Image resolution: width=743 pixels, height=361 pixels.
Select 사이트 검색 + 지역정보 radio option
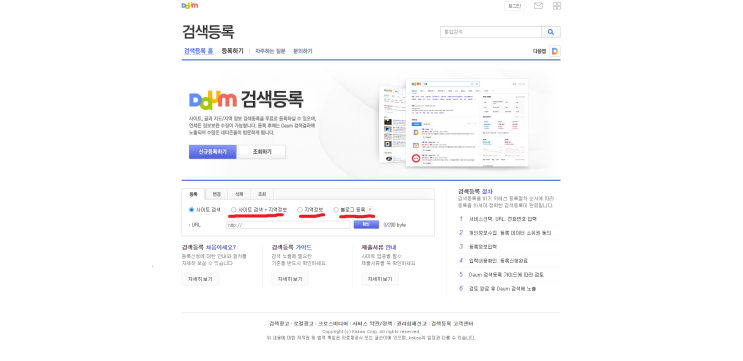(234, 209)
